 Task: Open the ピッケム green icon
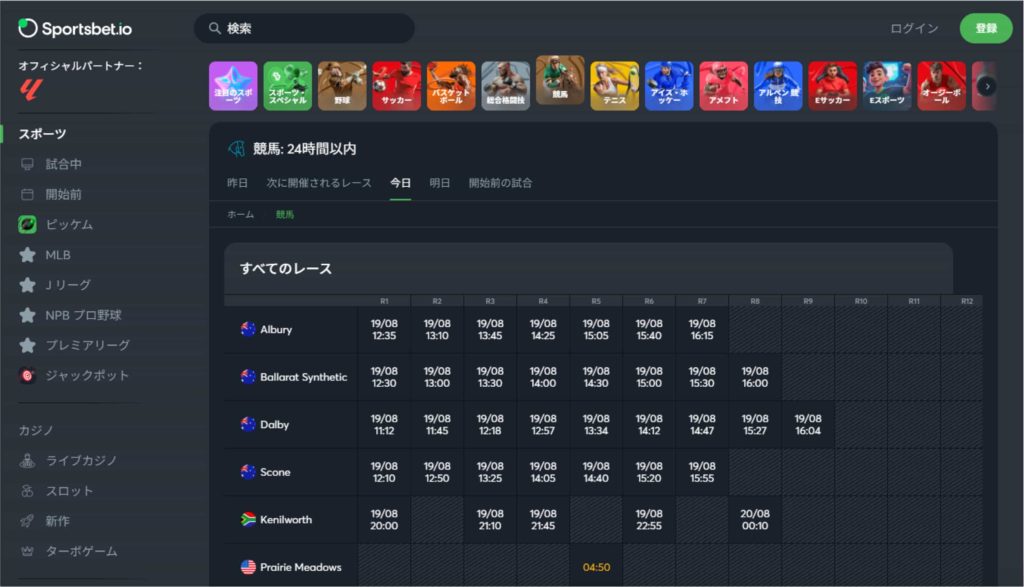[x=27, y=224]
